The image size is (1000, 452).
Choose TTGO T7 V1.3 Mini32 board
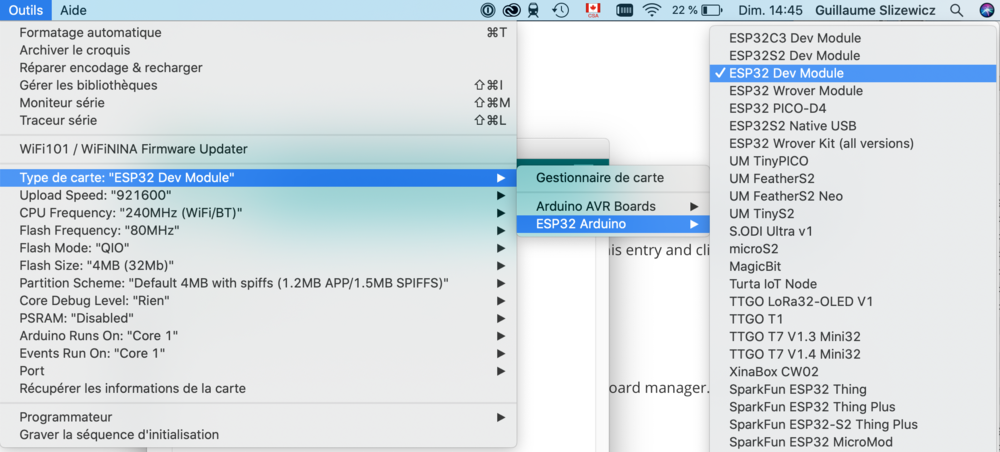853,336
